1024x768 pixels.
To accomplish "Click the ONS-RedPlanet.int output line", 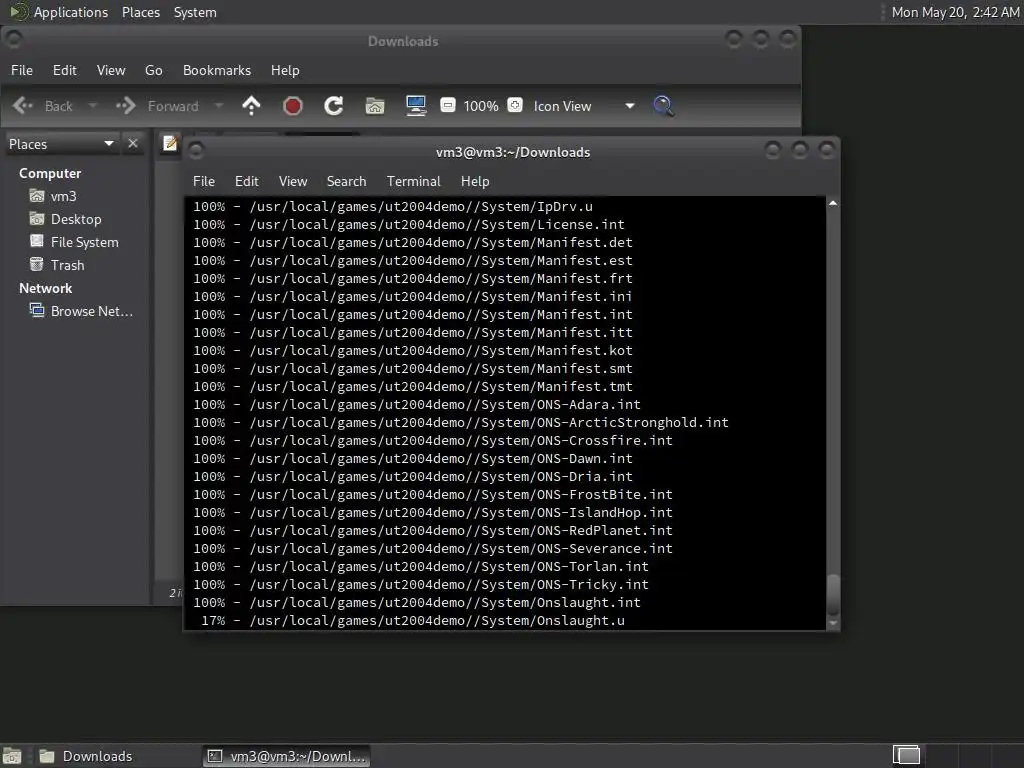I will click(432, 530).
